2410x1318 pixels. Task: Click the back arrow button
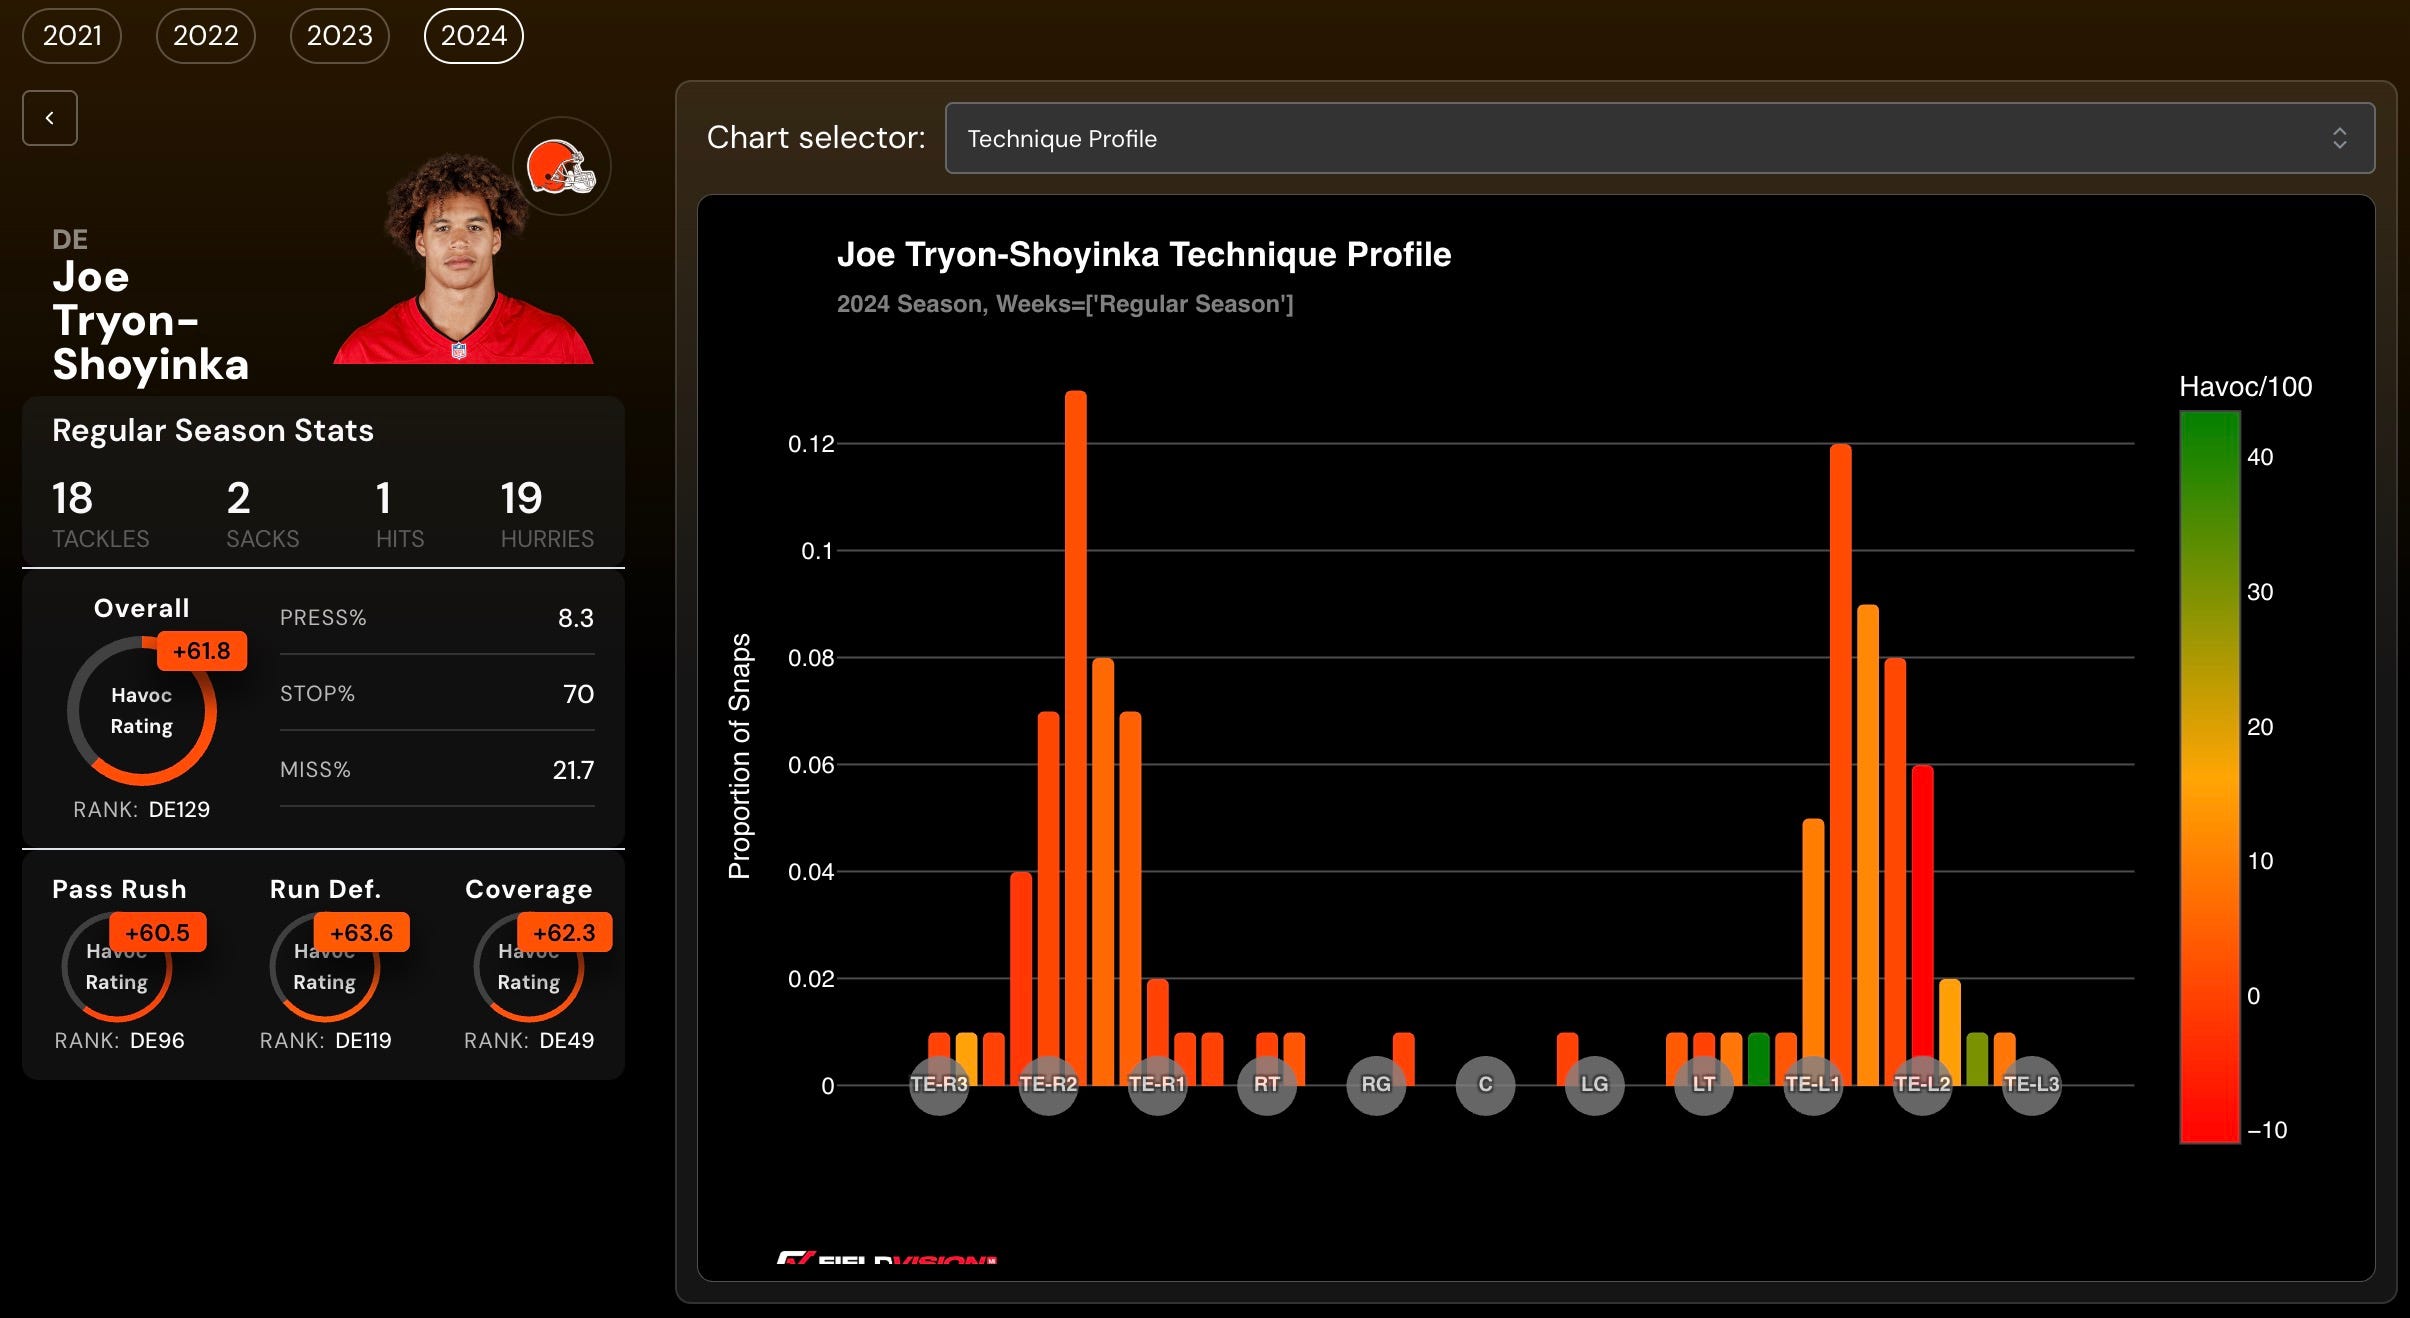(x=50, y=118)
